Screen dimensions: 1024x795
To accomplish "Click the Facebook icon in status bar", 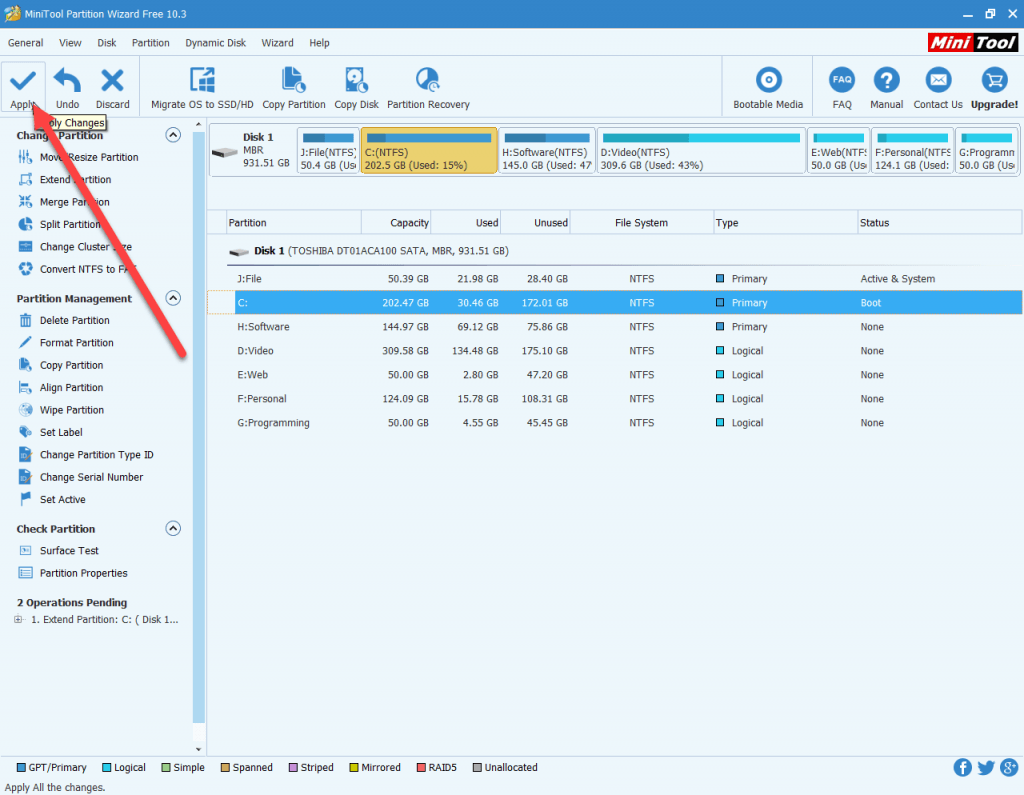I will tap(963, 768).
